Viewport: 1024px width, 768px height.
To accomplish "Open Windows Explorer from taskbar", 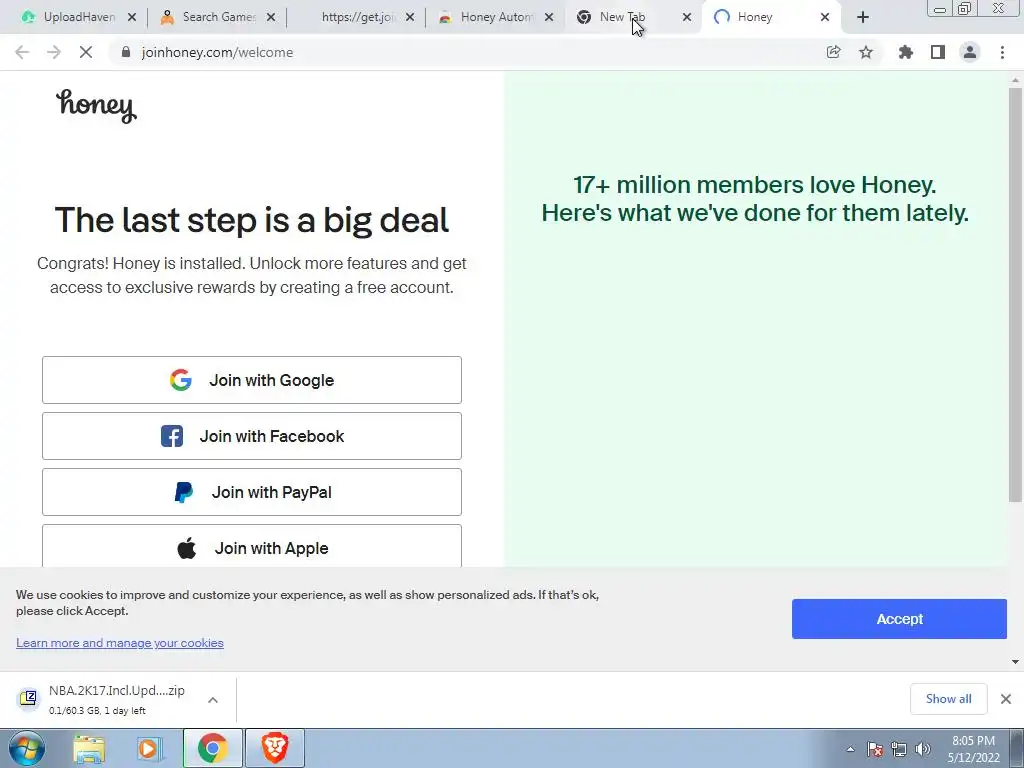I will point(89,748).
